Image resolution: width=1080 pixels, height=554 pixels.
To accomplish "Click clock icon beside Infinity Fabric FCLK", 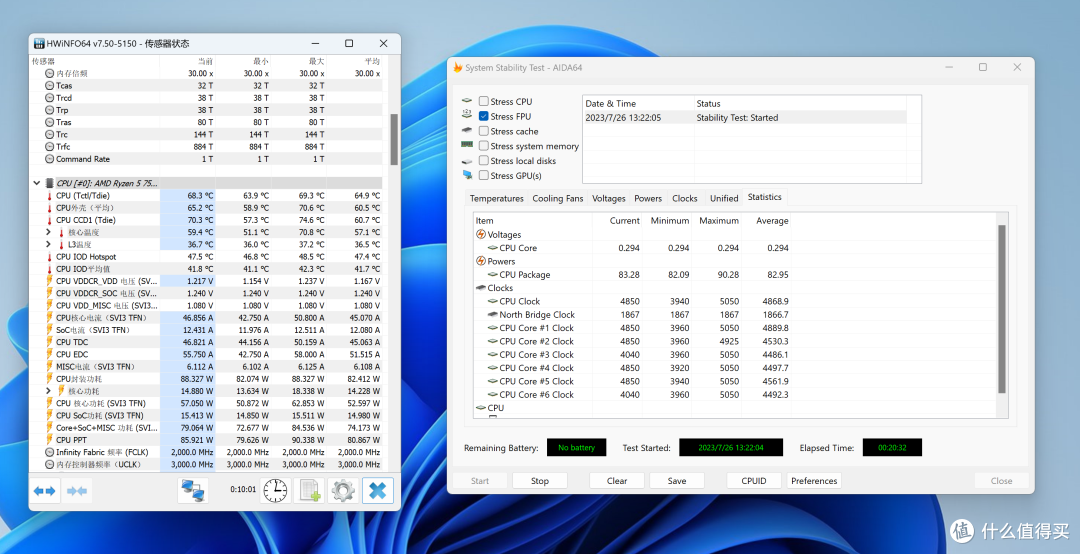I will [x=50, y=452].
